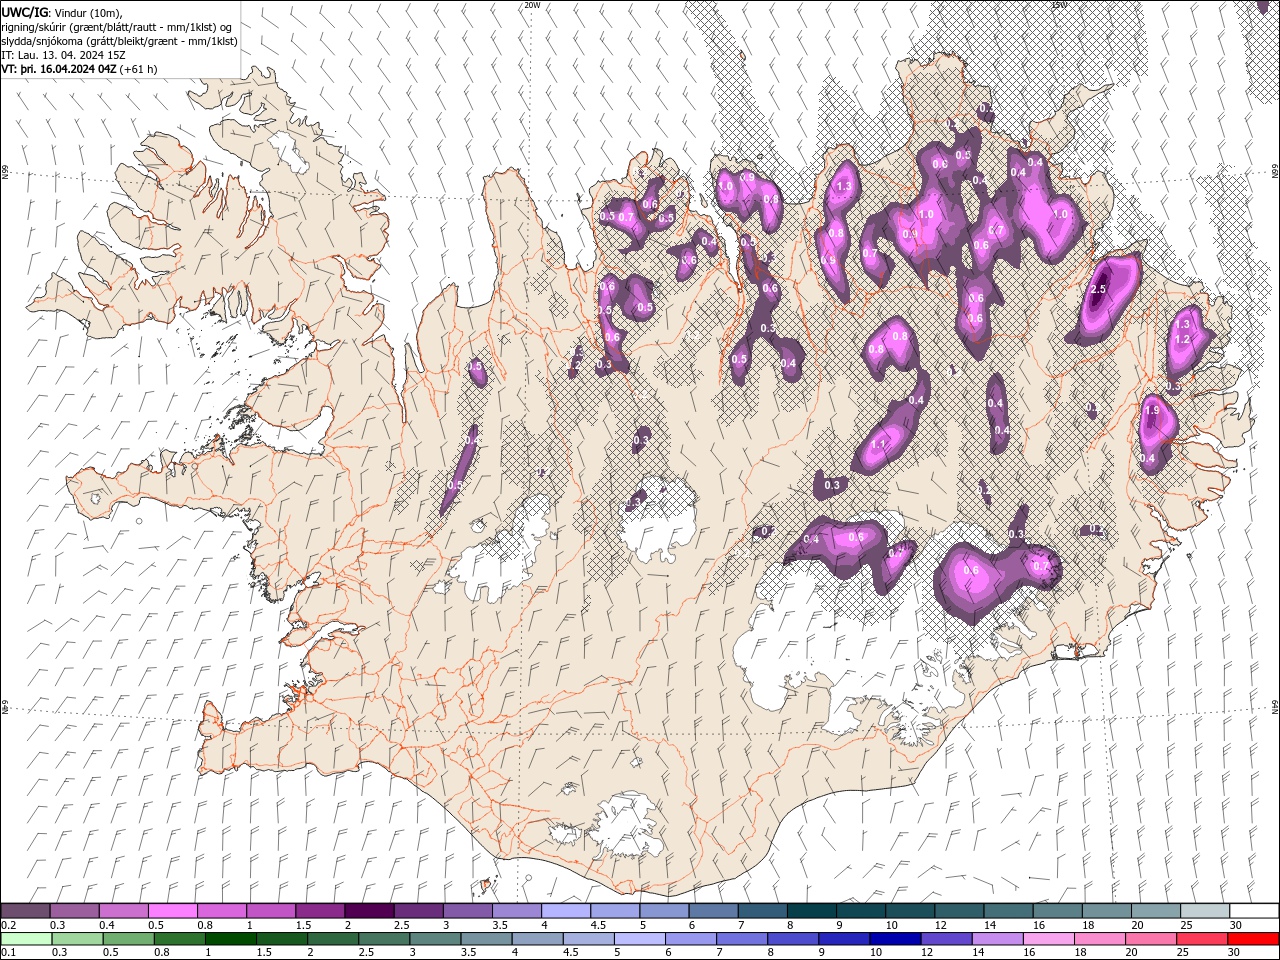
Task: Click the 0.2 label in the top legend row
Action: click(x=9, y=925)
